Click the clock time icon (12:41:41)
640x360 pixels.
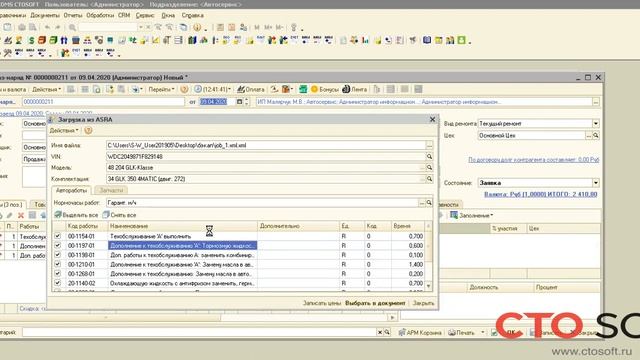[198, 89]
